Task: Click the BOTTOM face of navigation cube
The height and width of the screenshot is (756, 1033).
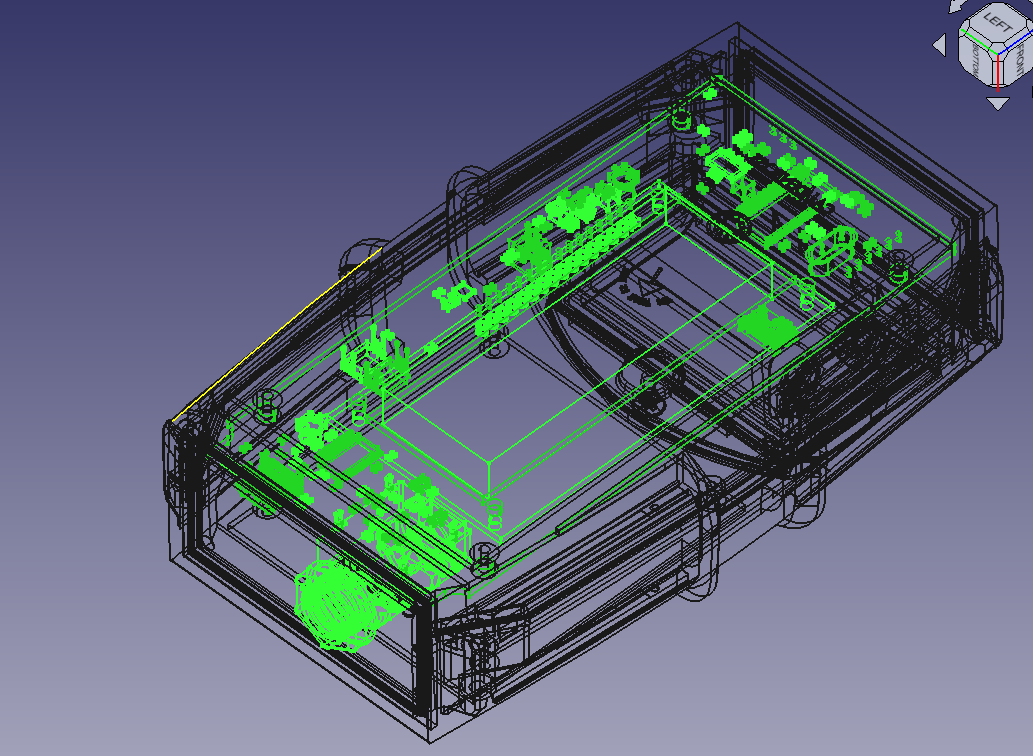Action: pyautogui.click(x=976, y=59)
